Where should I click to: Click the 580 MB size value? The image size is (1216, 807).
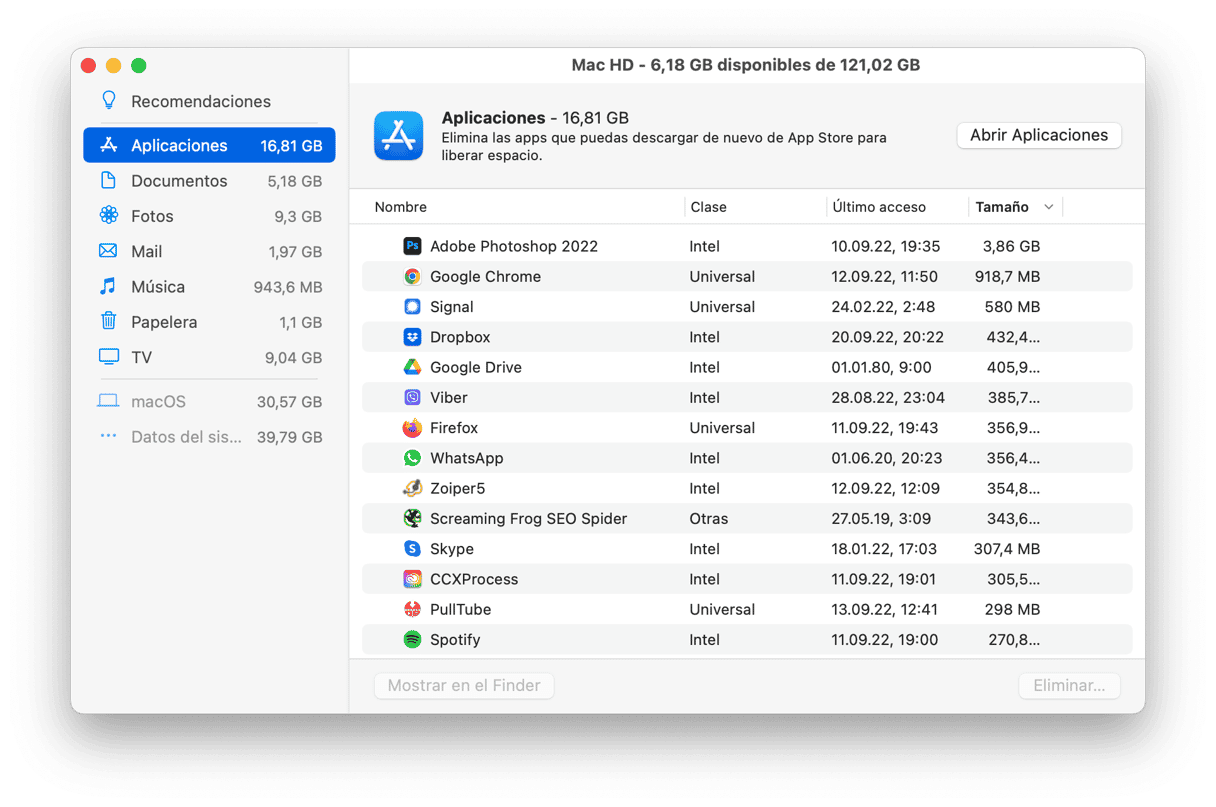1012,307
